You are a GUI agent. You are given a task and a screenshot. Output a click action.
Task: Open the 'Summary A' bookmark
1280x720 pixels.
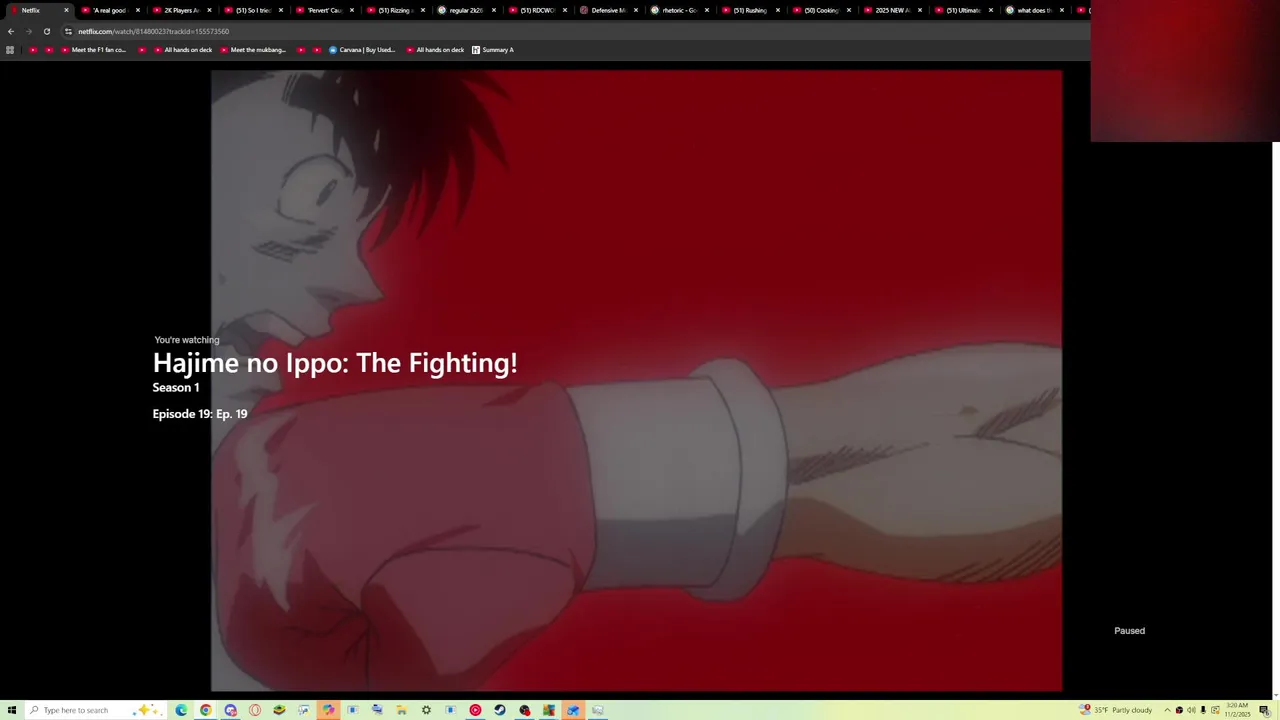(x=493, y=50)
